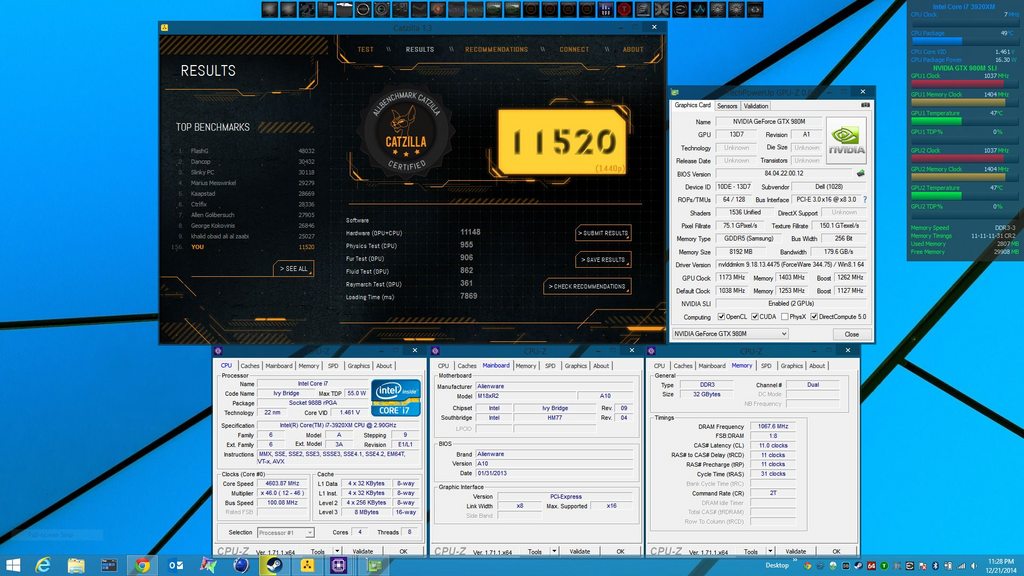The width and height of the screenshot is (1024, 576).
Task: Click the blue waveform icon in top dock
Action: click(699, 9)
